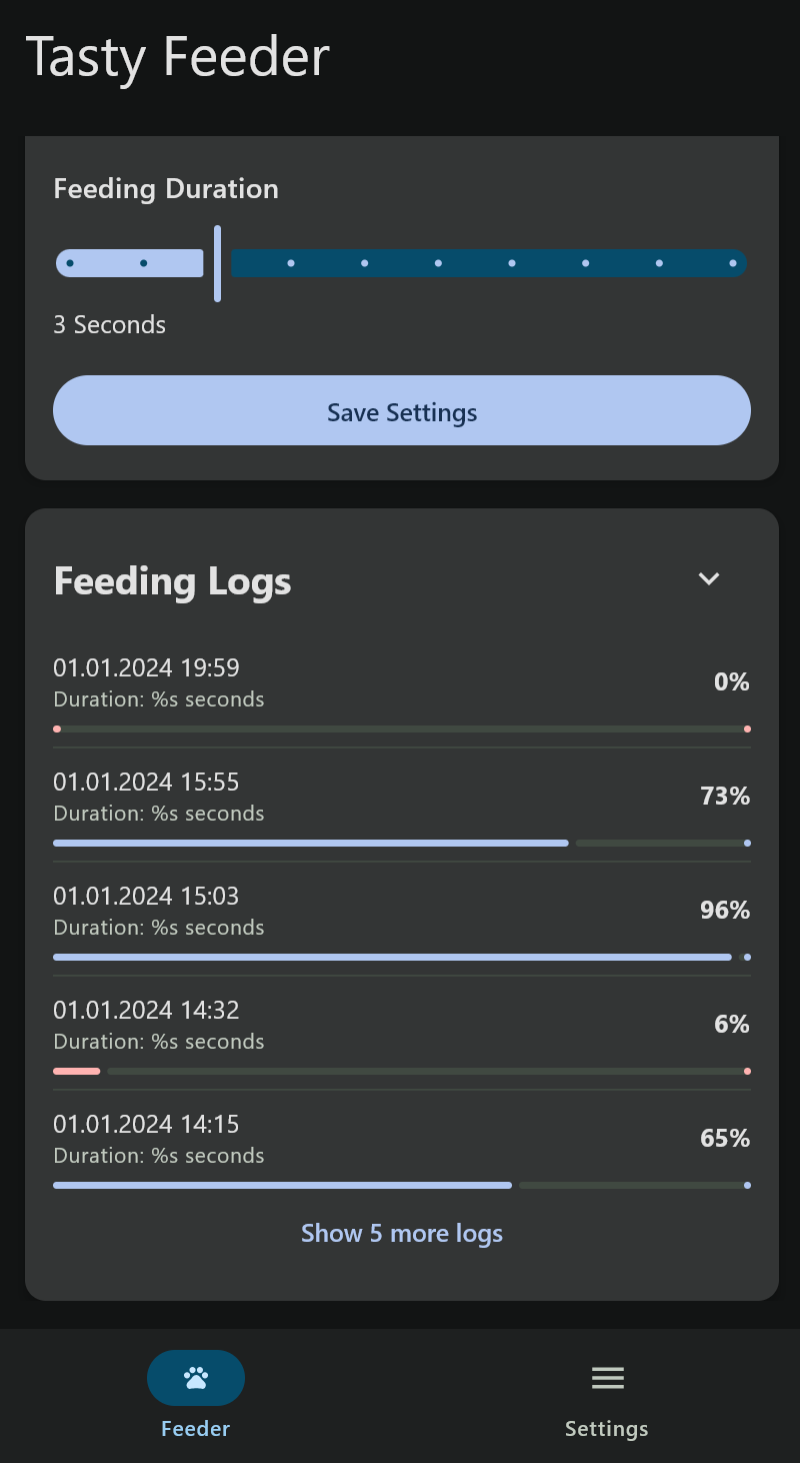Switch to the Feeder tab label
This screenshot has height=1463, width=800.
tap(196, 1428)
